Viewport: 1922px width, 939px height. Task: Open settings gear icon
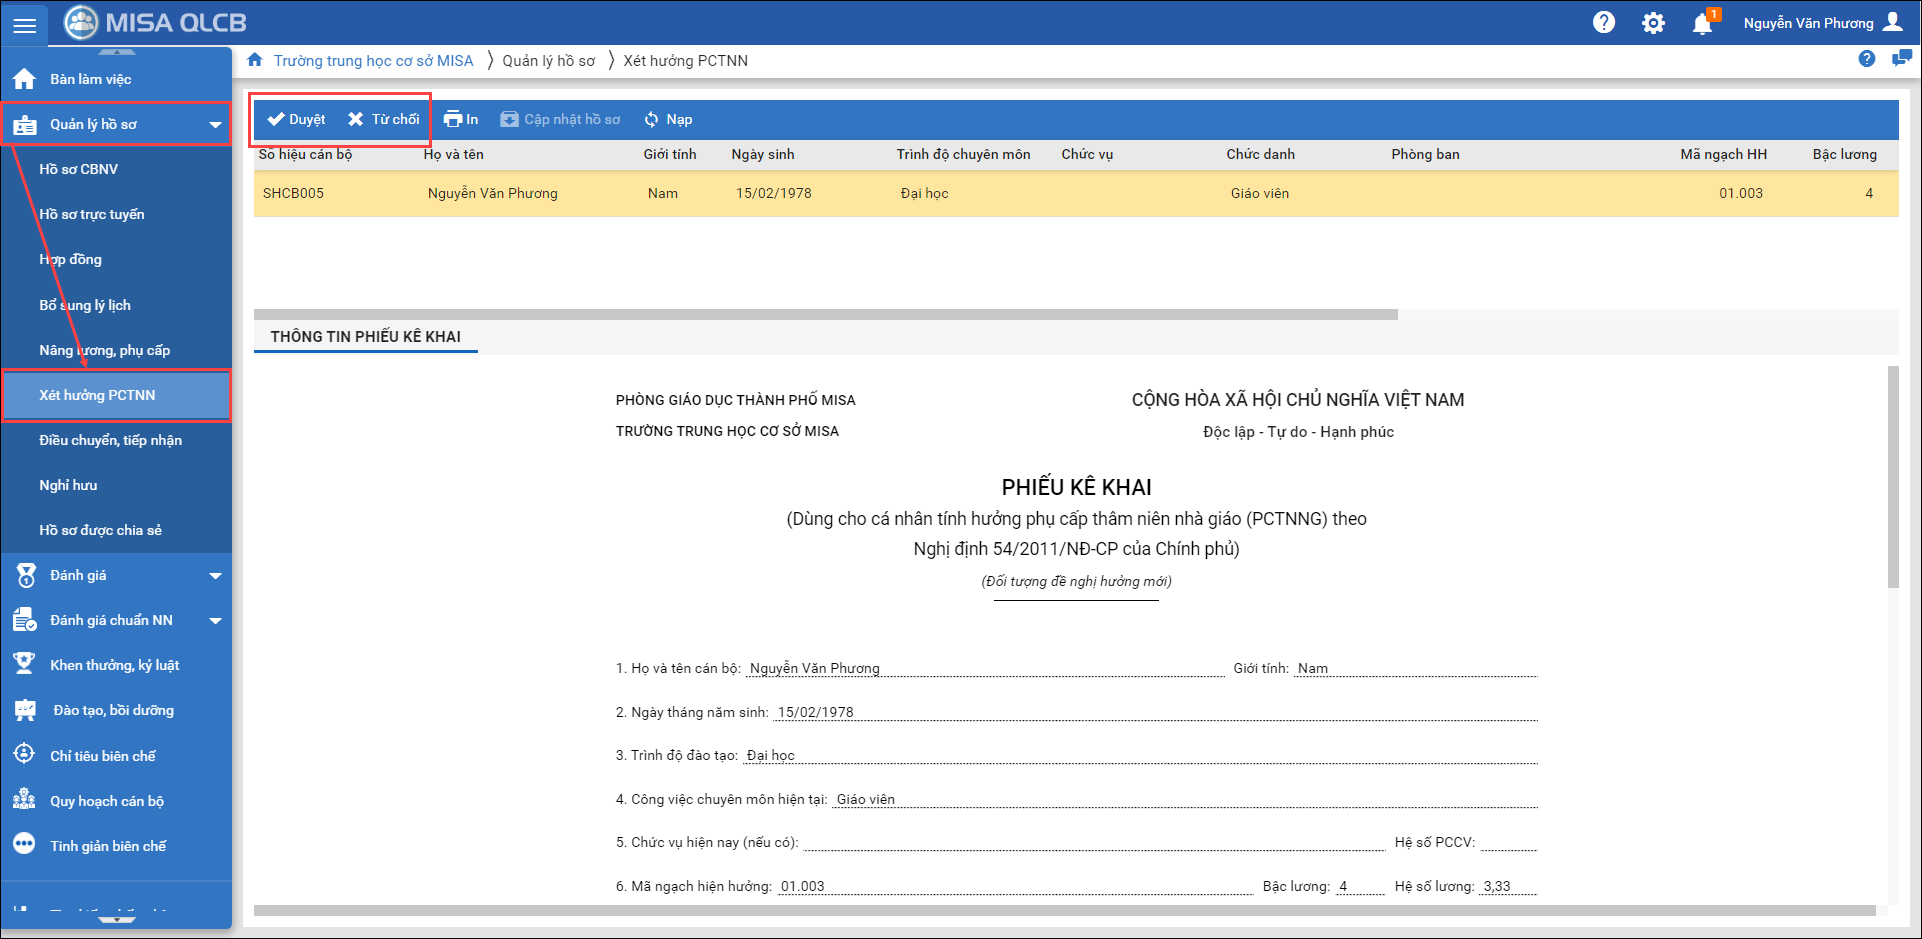pyautogui.click(x=1653, y=23)
